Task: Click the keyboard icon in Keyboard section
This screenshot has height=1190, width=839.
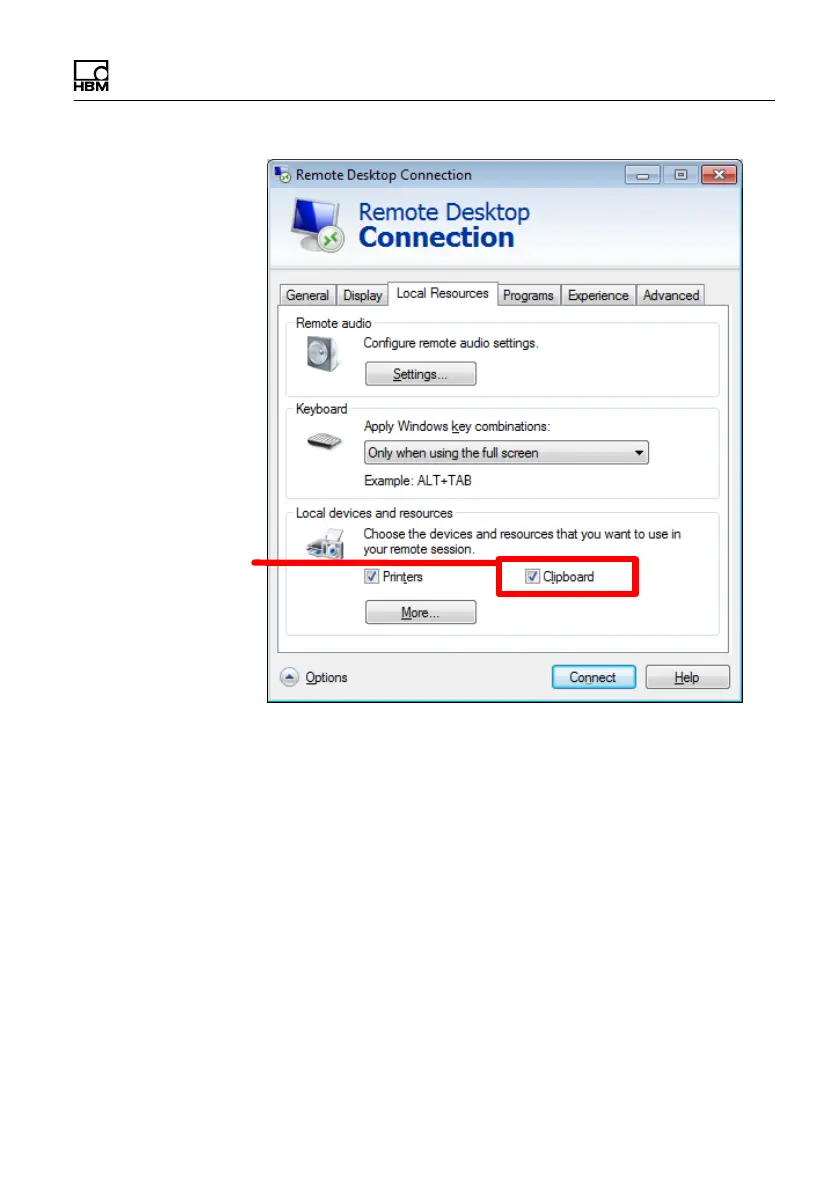Action: coord(325,440)
